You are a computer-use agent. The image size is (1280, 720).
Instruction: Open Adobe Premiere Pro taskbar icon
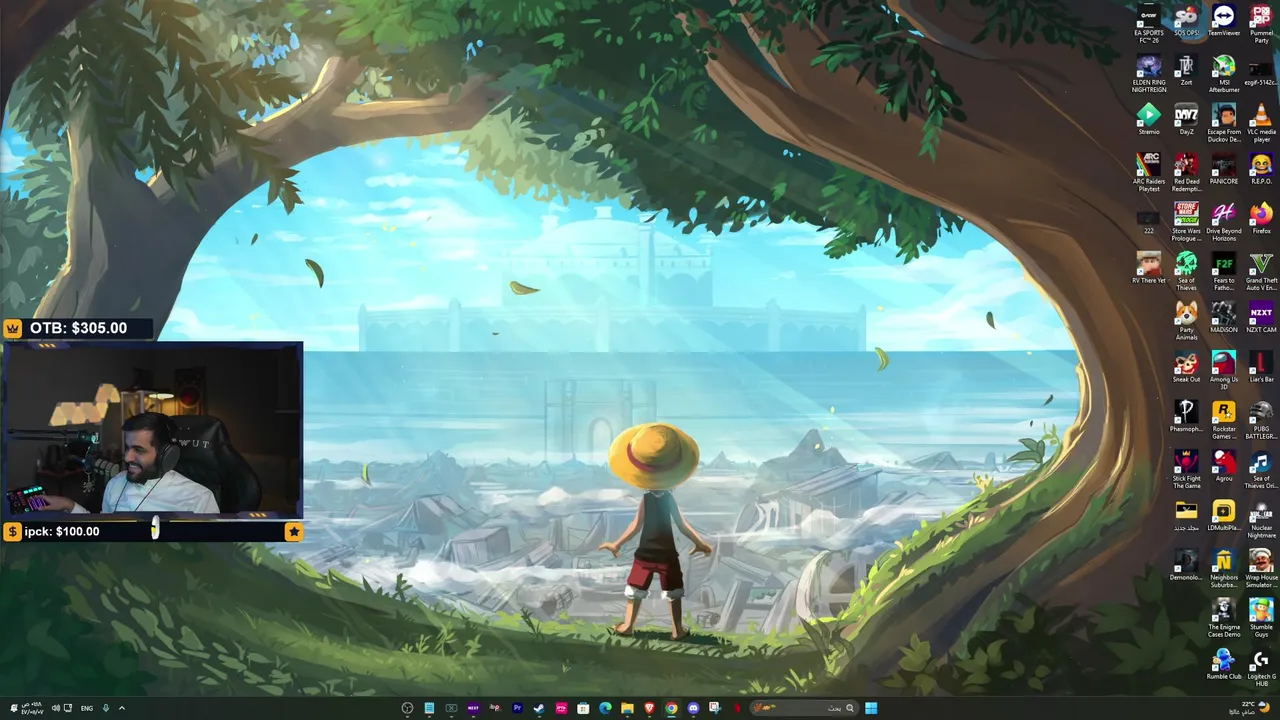(x=517, y=708)
